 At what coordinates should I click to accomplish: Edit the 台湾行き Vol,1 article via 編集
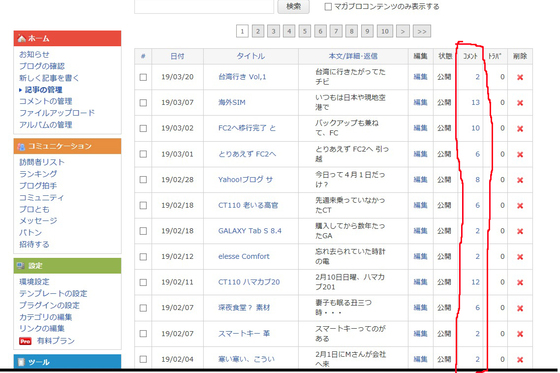(x=420, y=77)
